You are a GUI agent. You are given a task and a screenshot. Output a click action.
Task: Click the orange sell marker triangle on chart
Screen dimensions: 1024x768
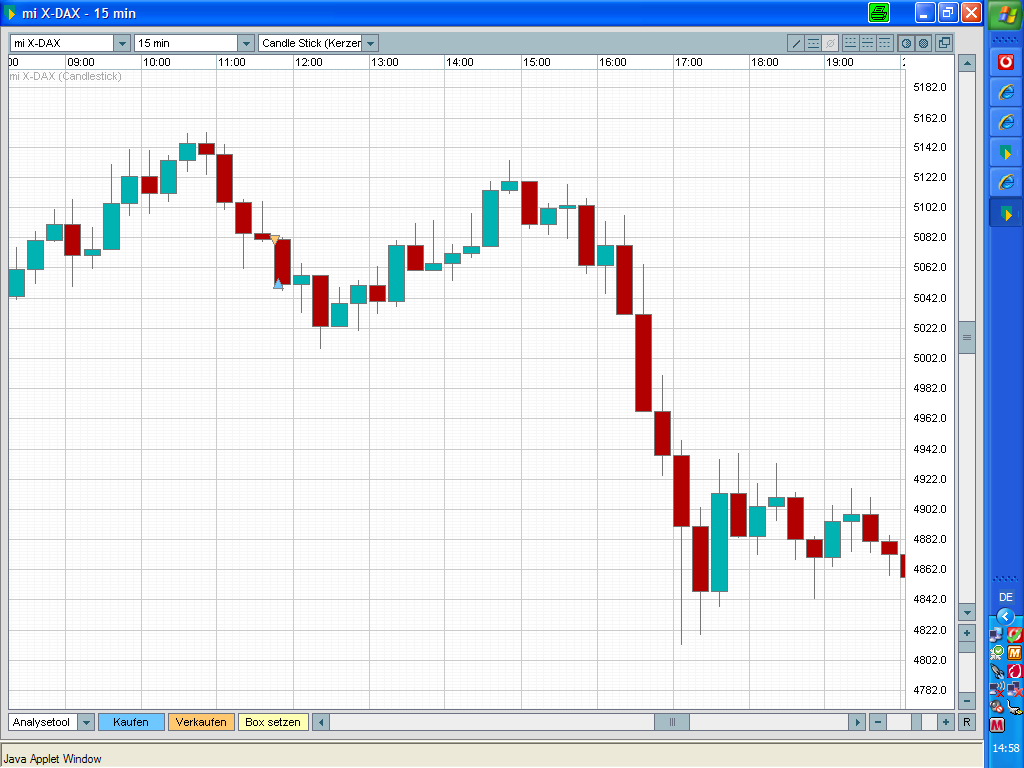coord(275,240)
